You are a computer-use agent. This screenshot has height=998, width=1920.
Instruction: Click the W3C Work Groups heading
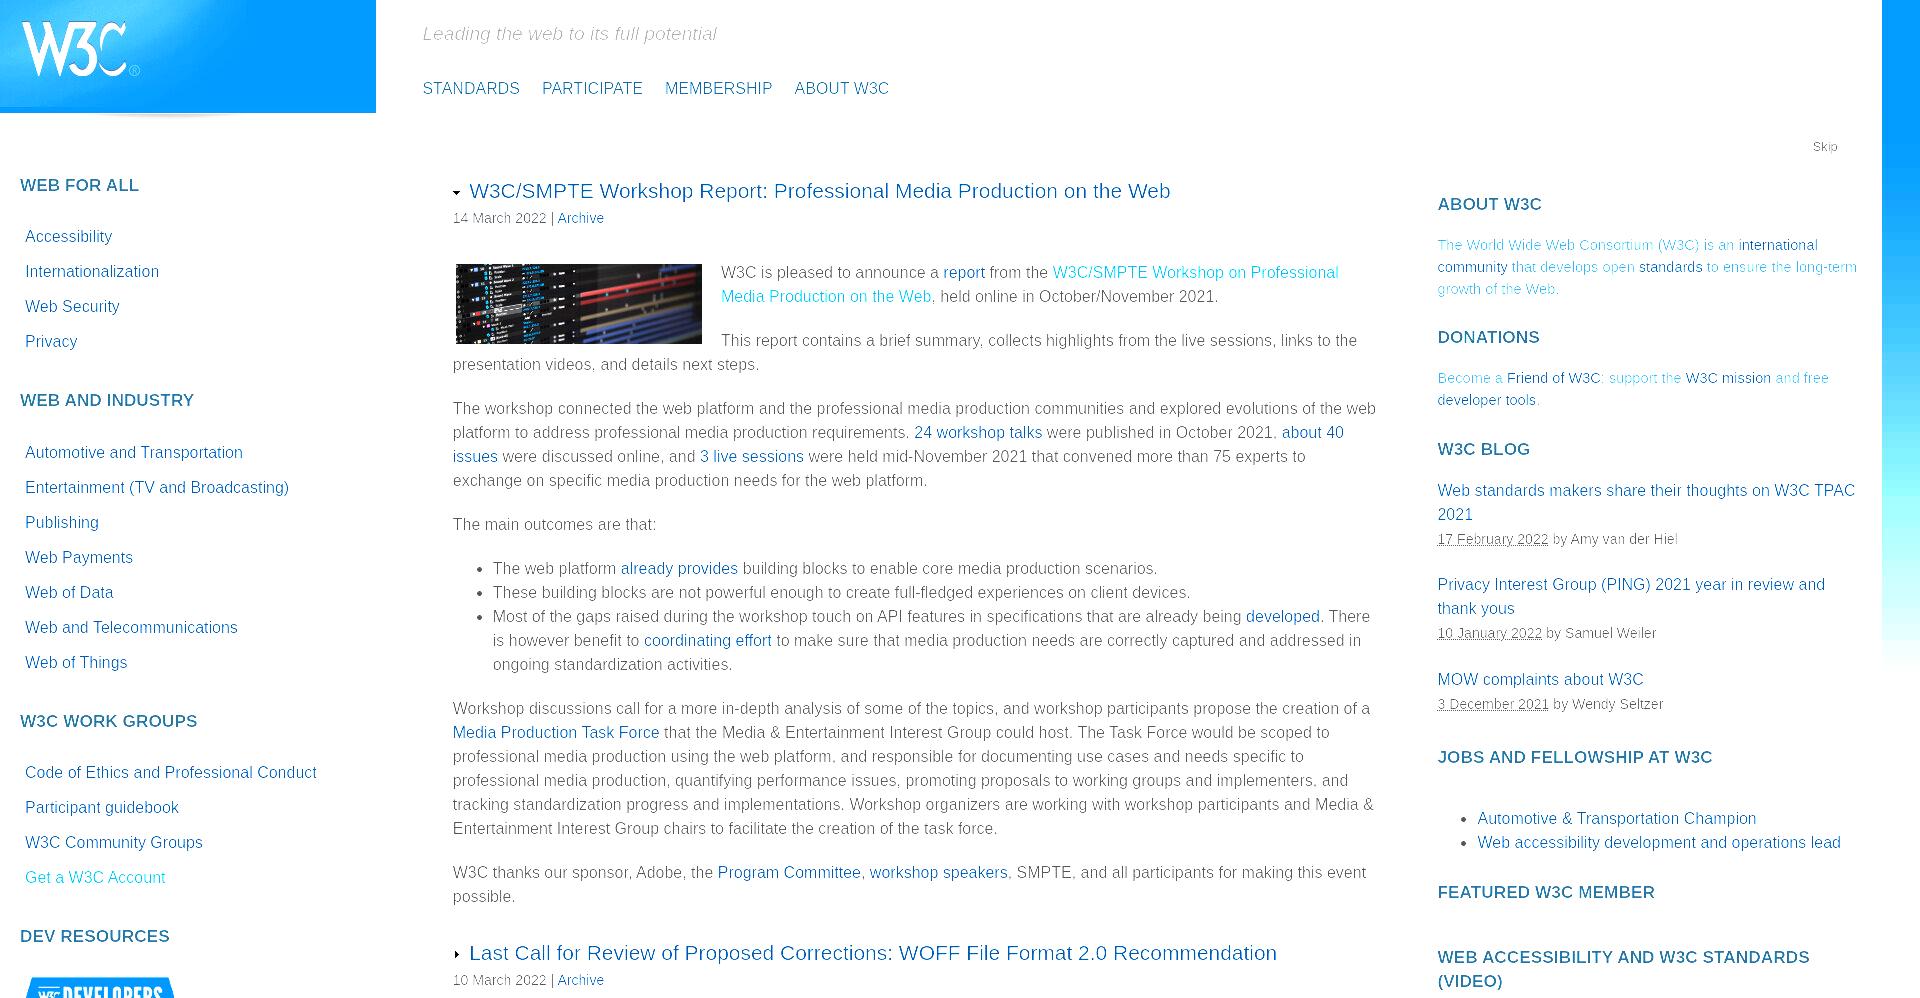coord(109,721)
